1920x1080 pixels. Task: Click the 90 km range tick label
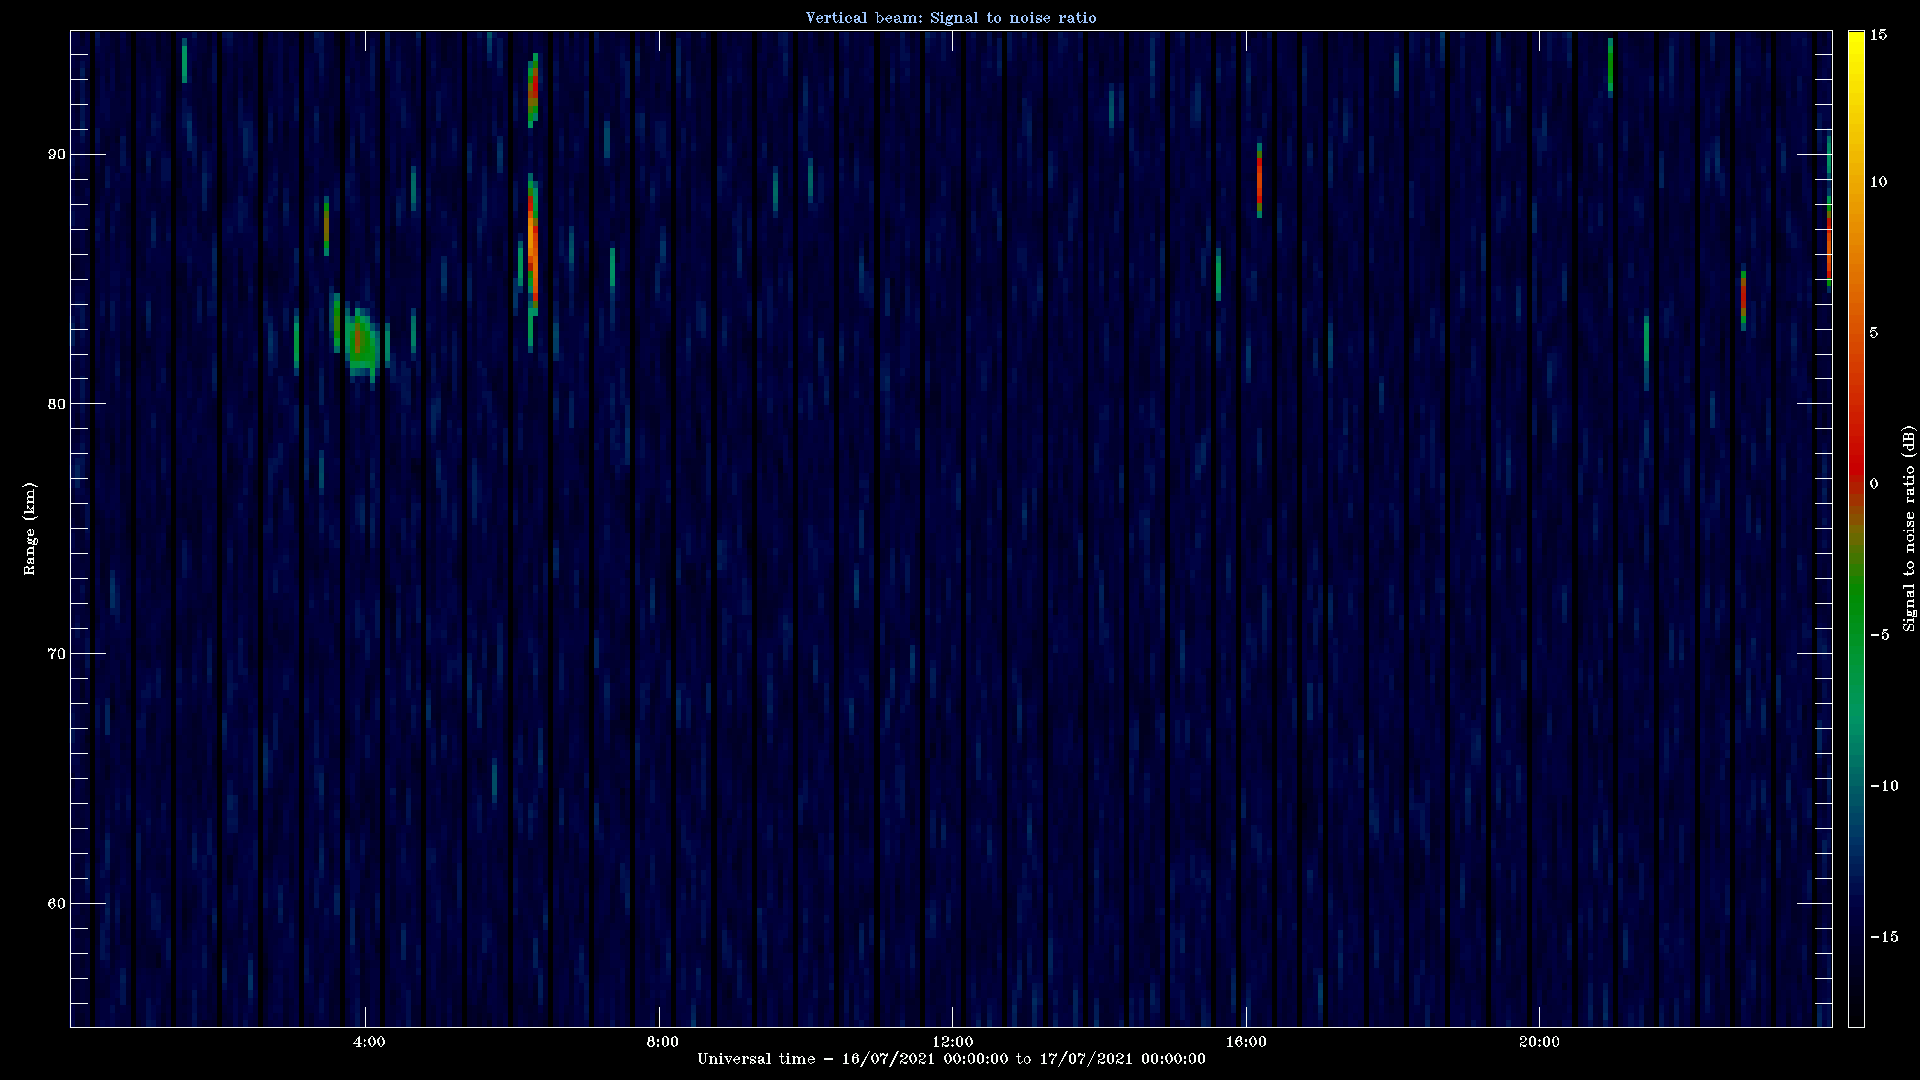56,154
